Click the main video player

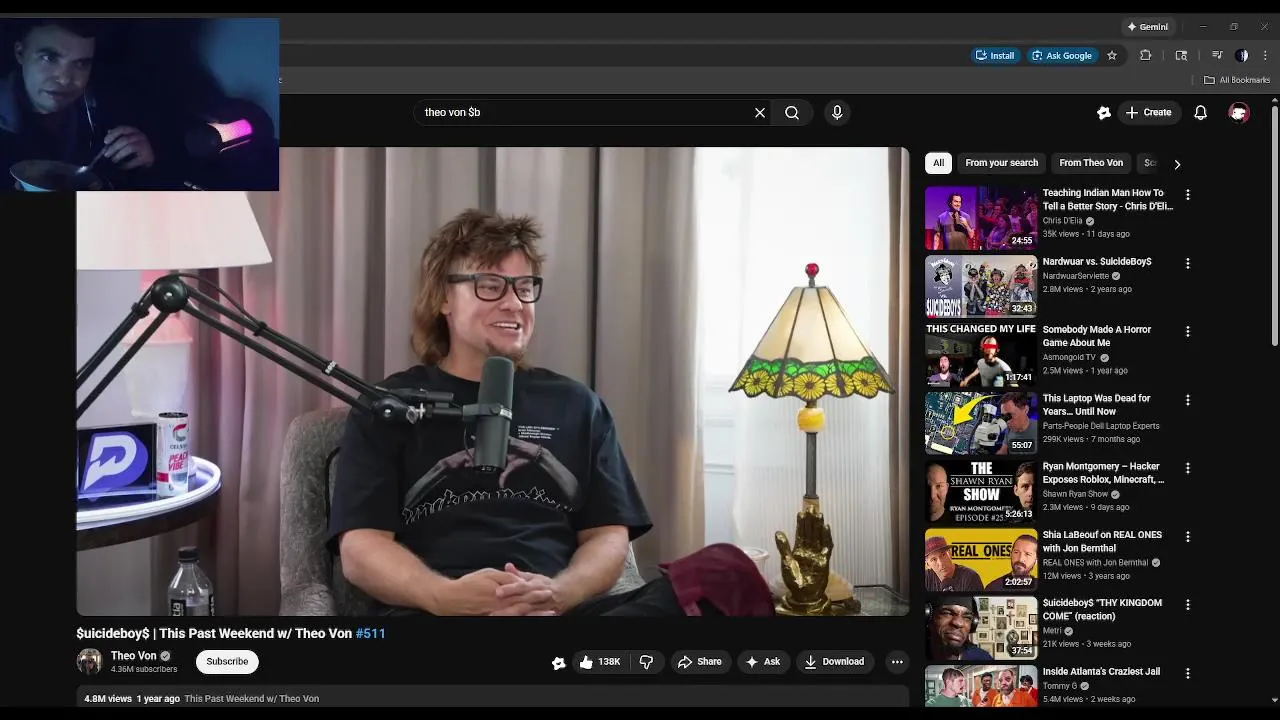[493, 381]
